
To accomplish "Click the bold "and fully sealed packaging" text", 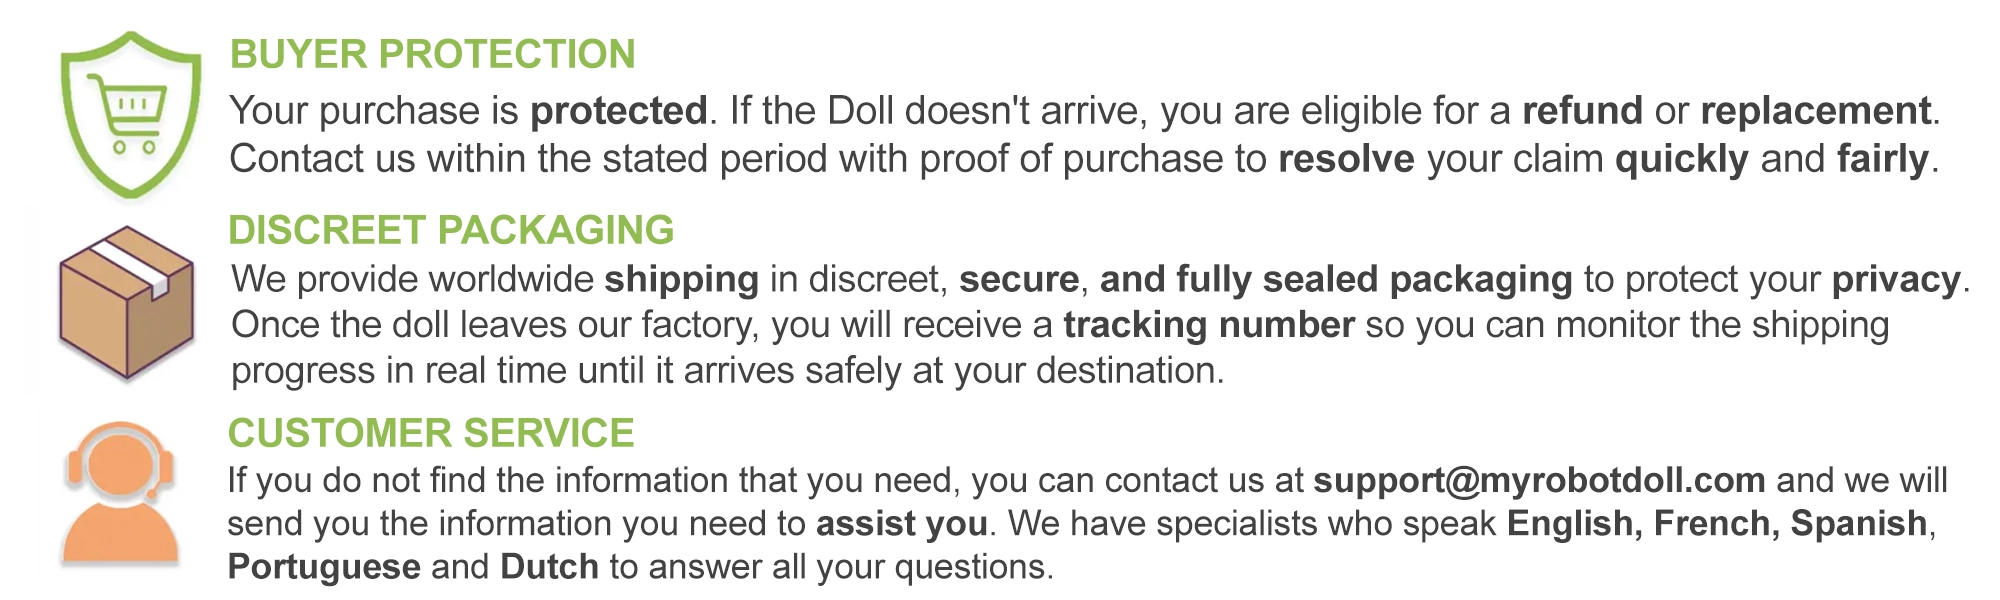I will (1336, 279).
